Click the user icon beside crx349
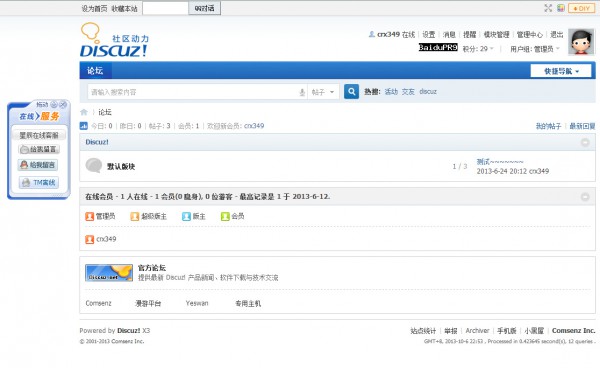The height and width of the screenshot is (368, 600). click(371, 34)
